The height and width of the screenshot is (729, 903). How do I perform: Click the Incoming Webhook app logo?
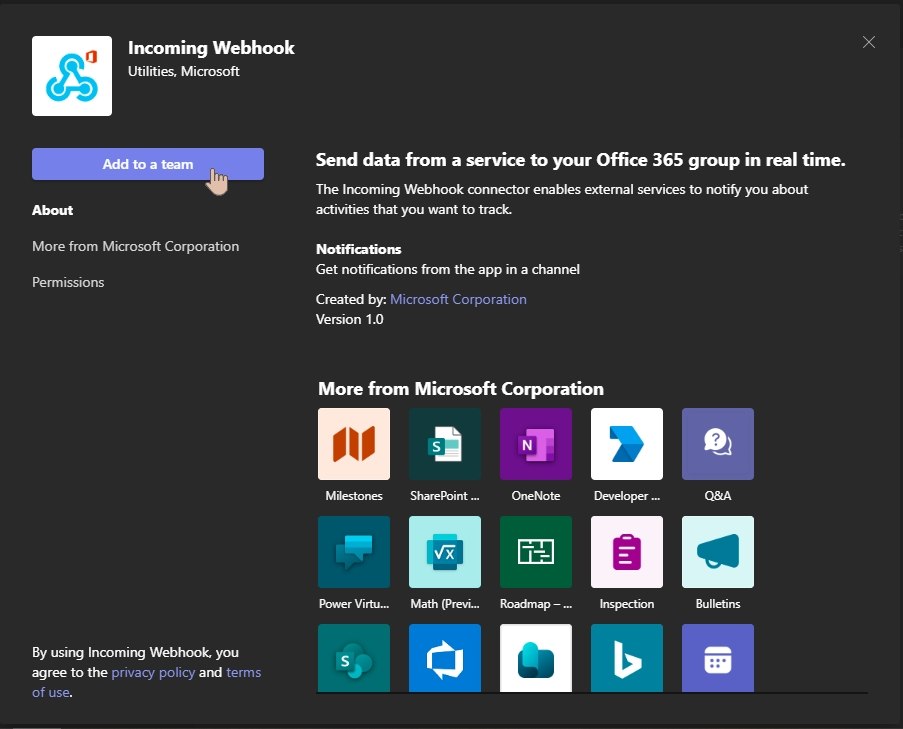click(x=72, y=76)
